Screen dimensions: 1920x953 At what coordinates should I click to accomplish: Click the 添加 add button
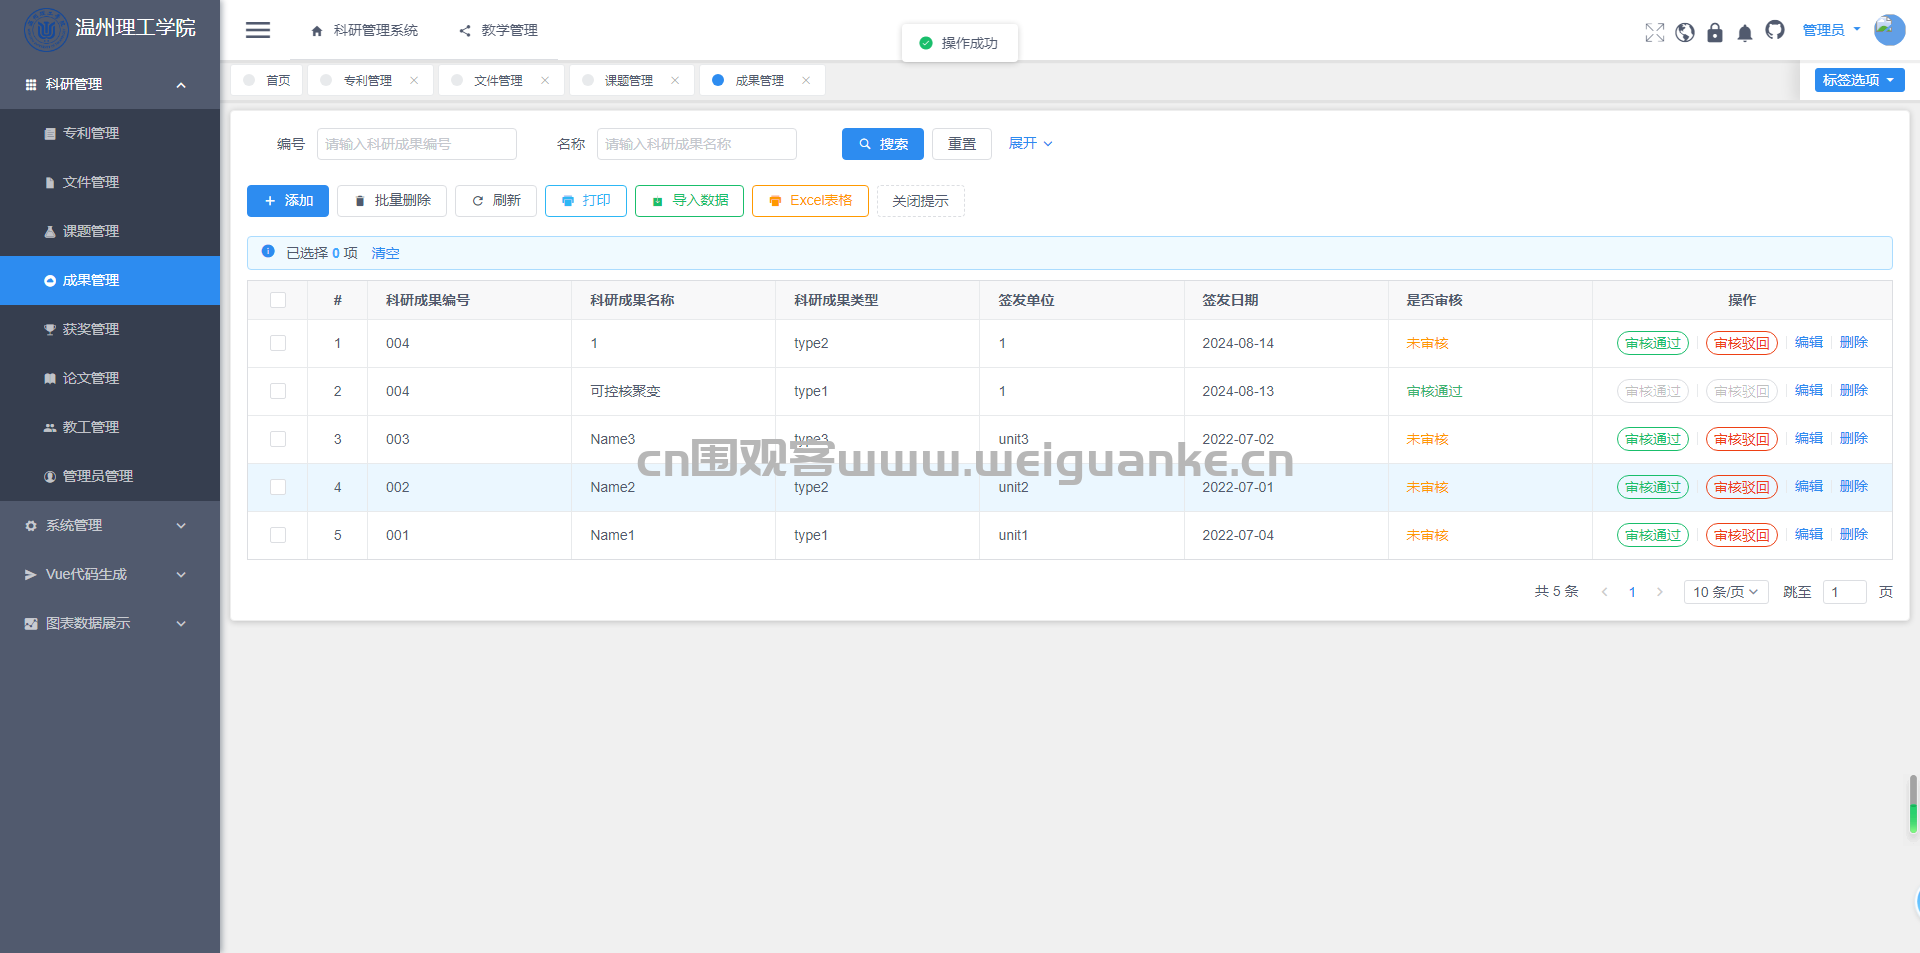pos(288,201)
